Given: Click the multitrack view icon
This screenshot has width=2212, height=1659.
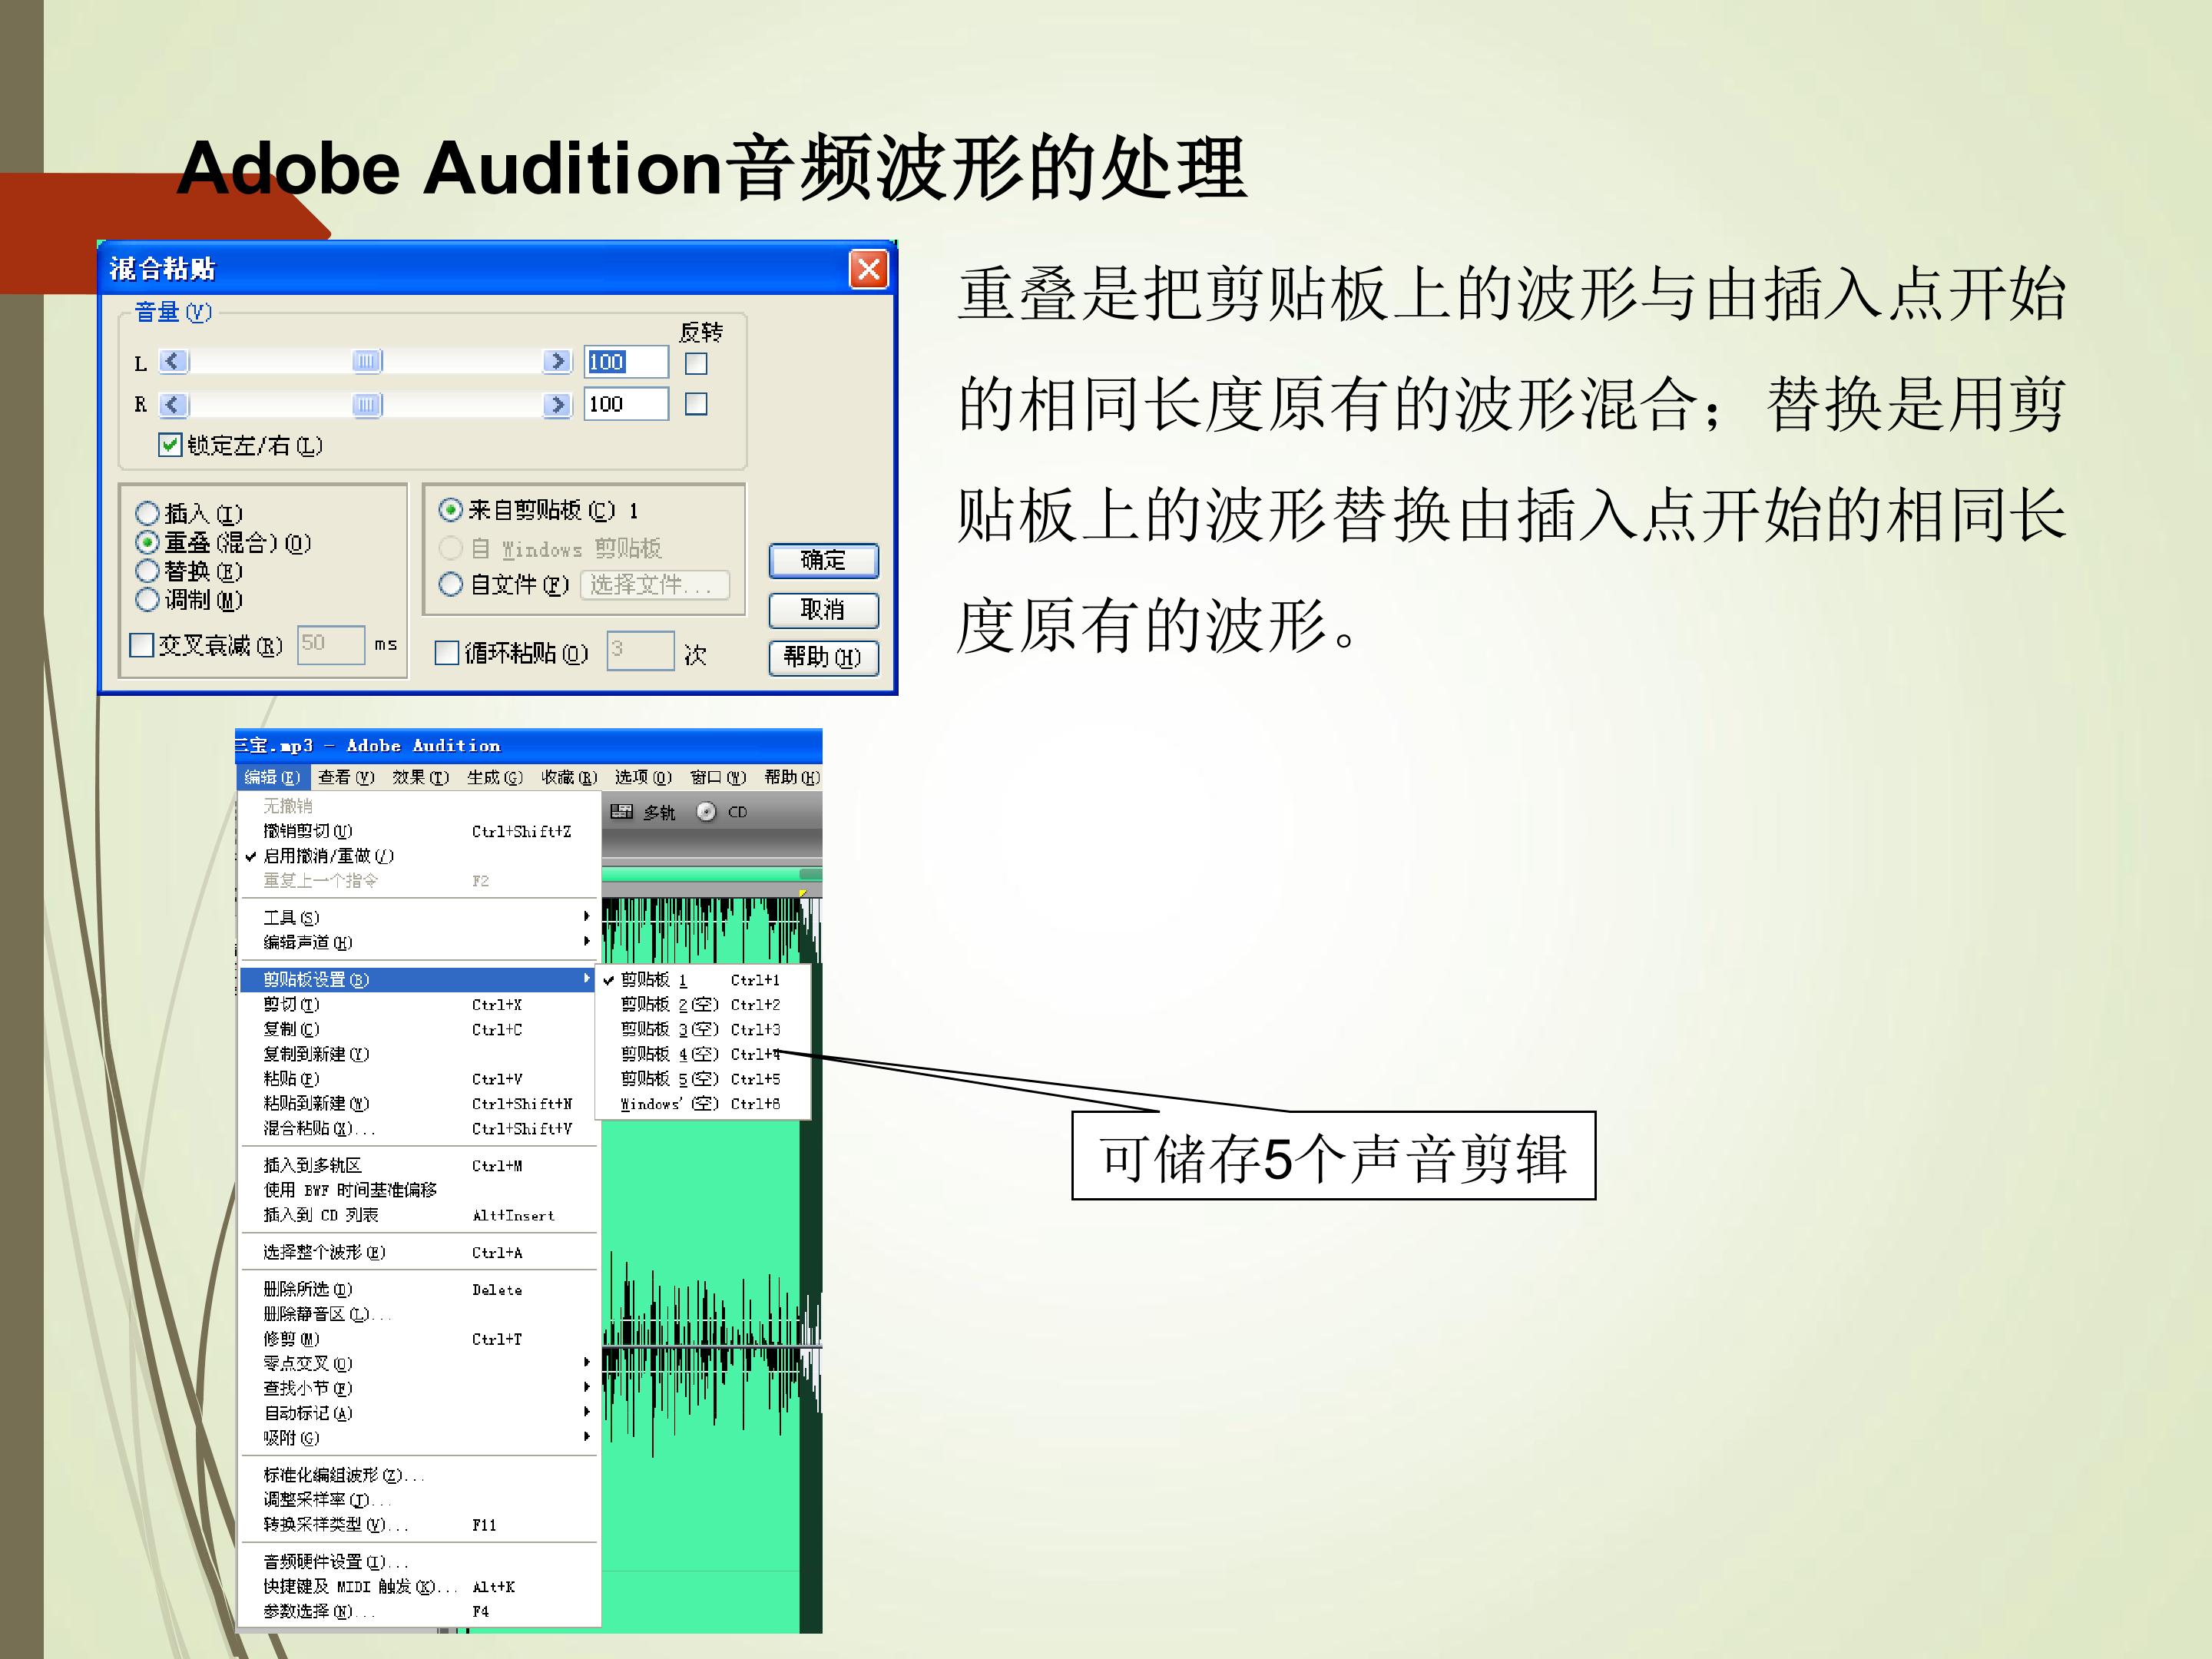Looking at the screenshot, I should 621,812.
